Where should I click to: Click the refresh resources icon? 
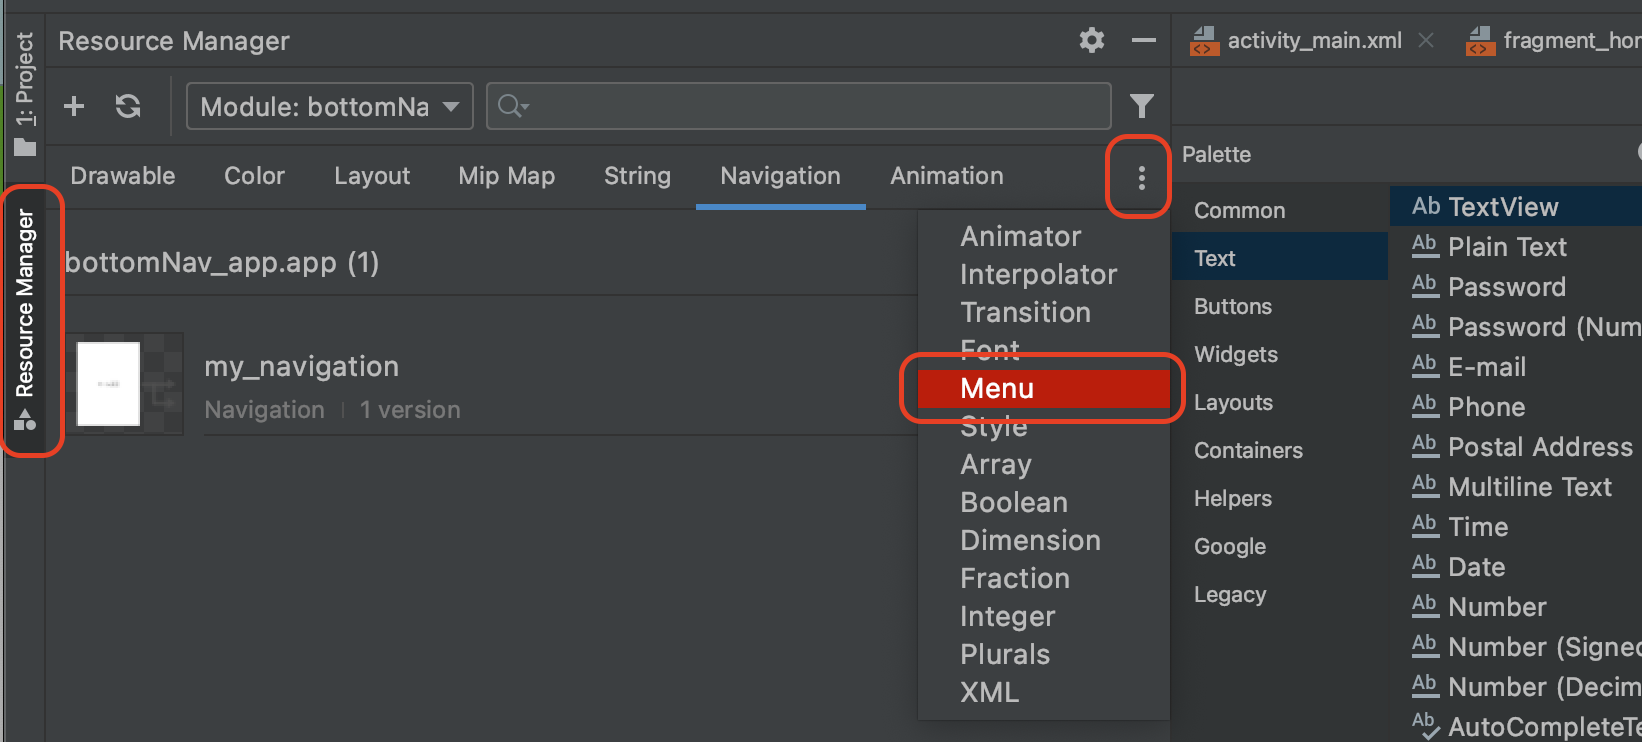click(128, 106)
